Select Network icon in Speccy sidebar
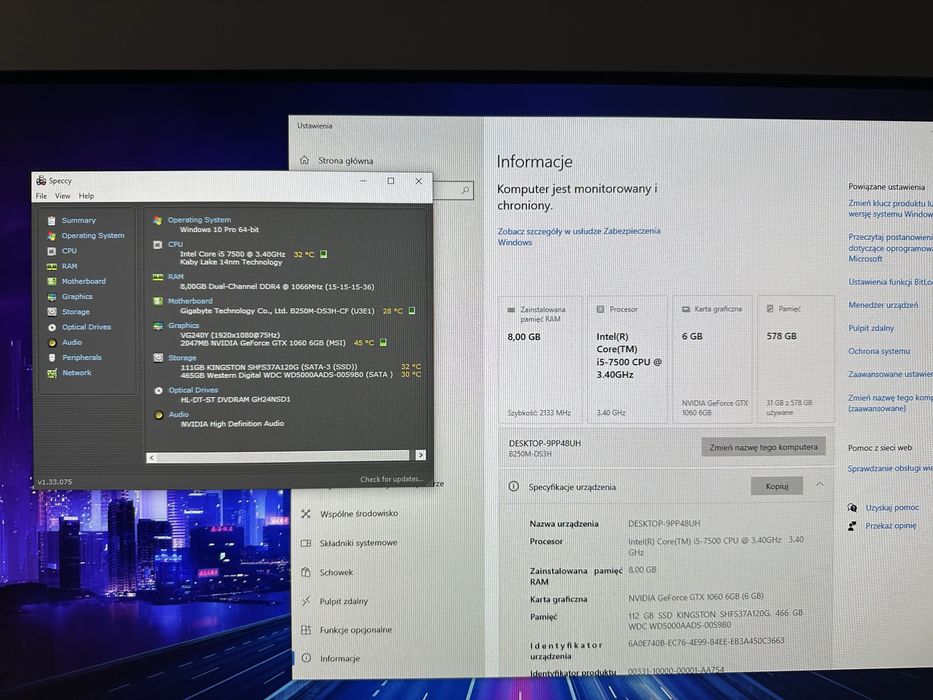Viewport: 933px width, 700px height. click(52, 373)
